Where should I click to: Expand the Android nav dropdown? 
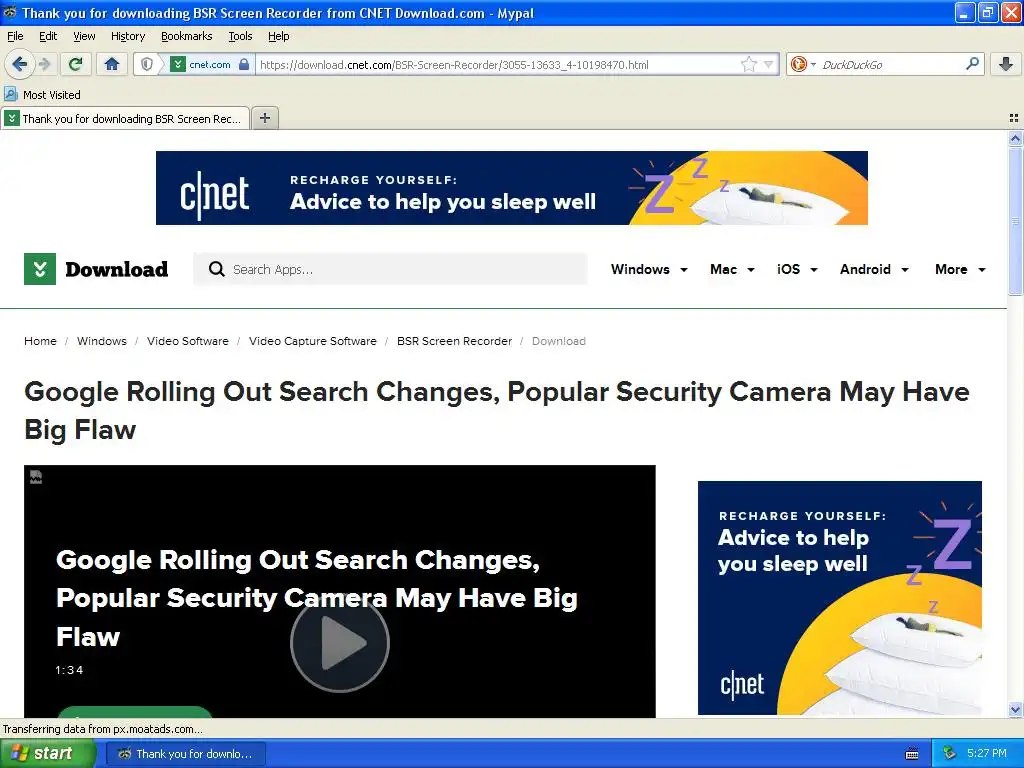[x=874, y=269]
